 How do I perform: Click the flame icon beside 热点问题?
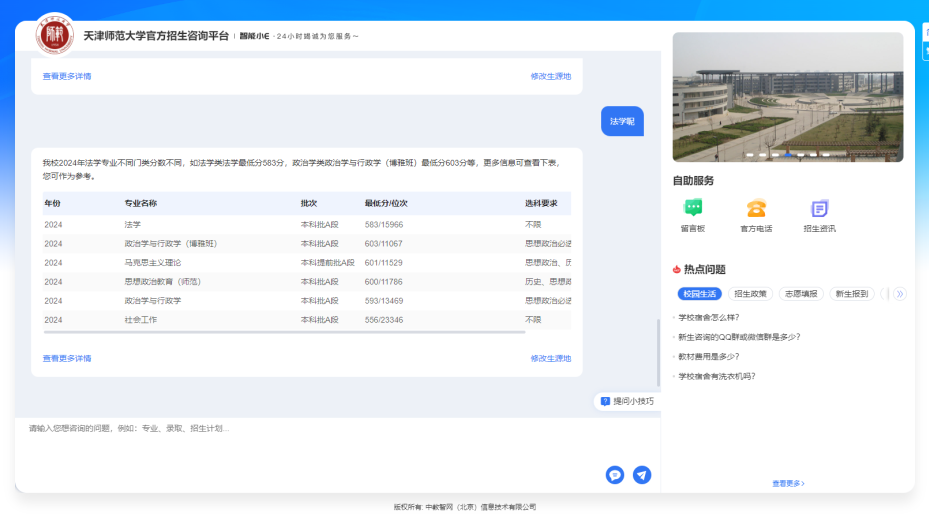tap(677, 269)
